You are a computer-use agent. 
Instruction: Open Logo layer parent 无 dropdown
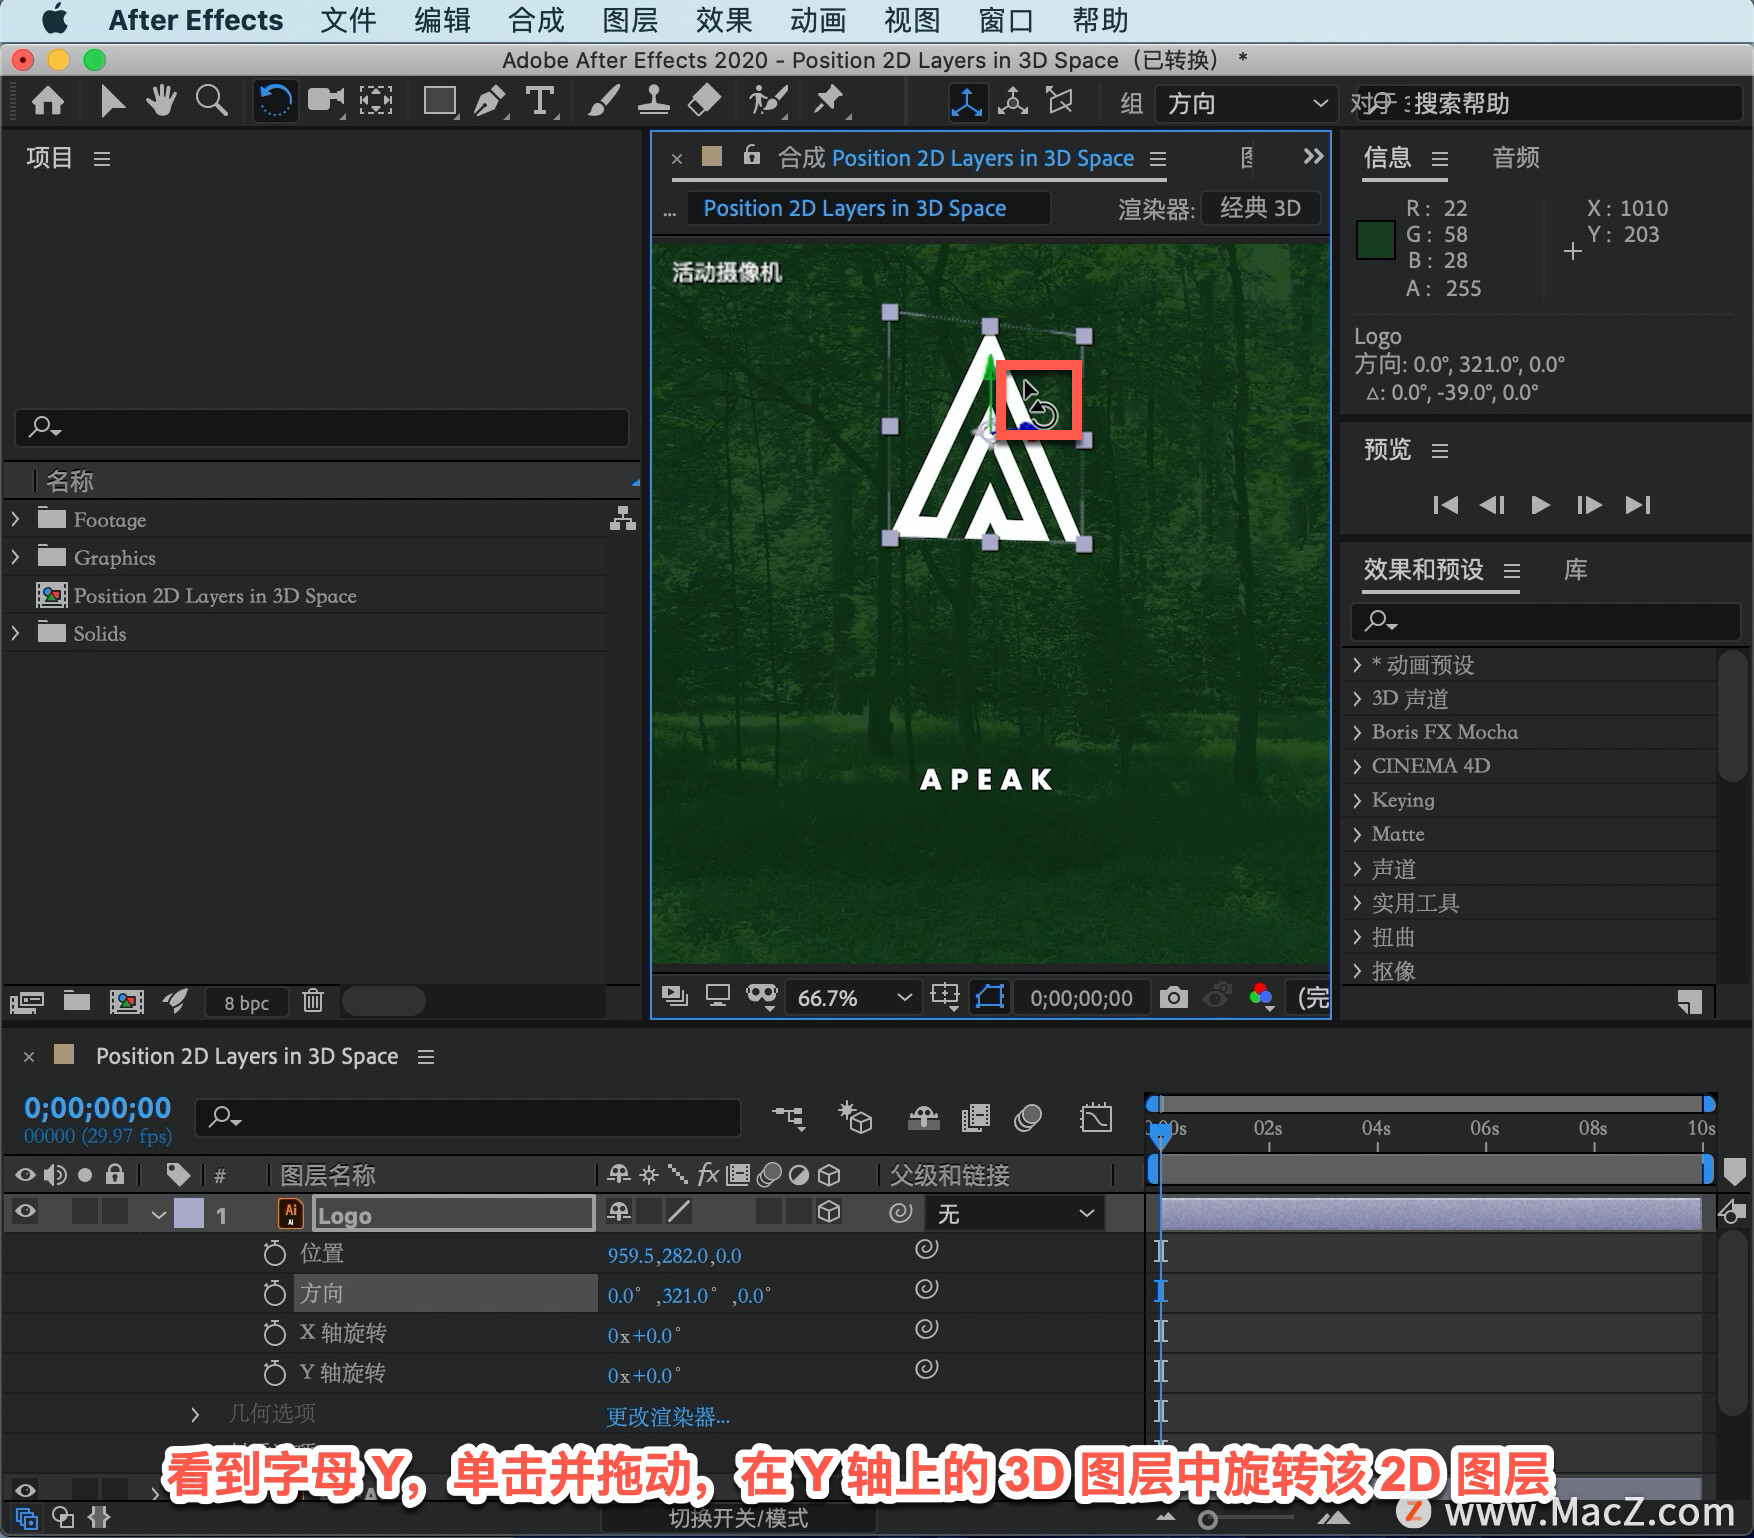(1015, 1214)
